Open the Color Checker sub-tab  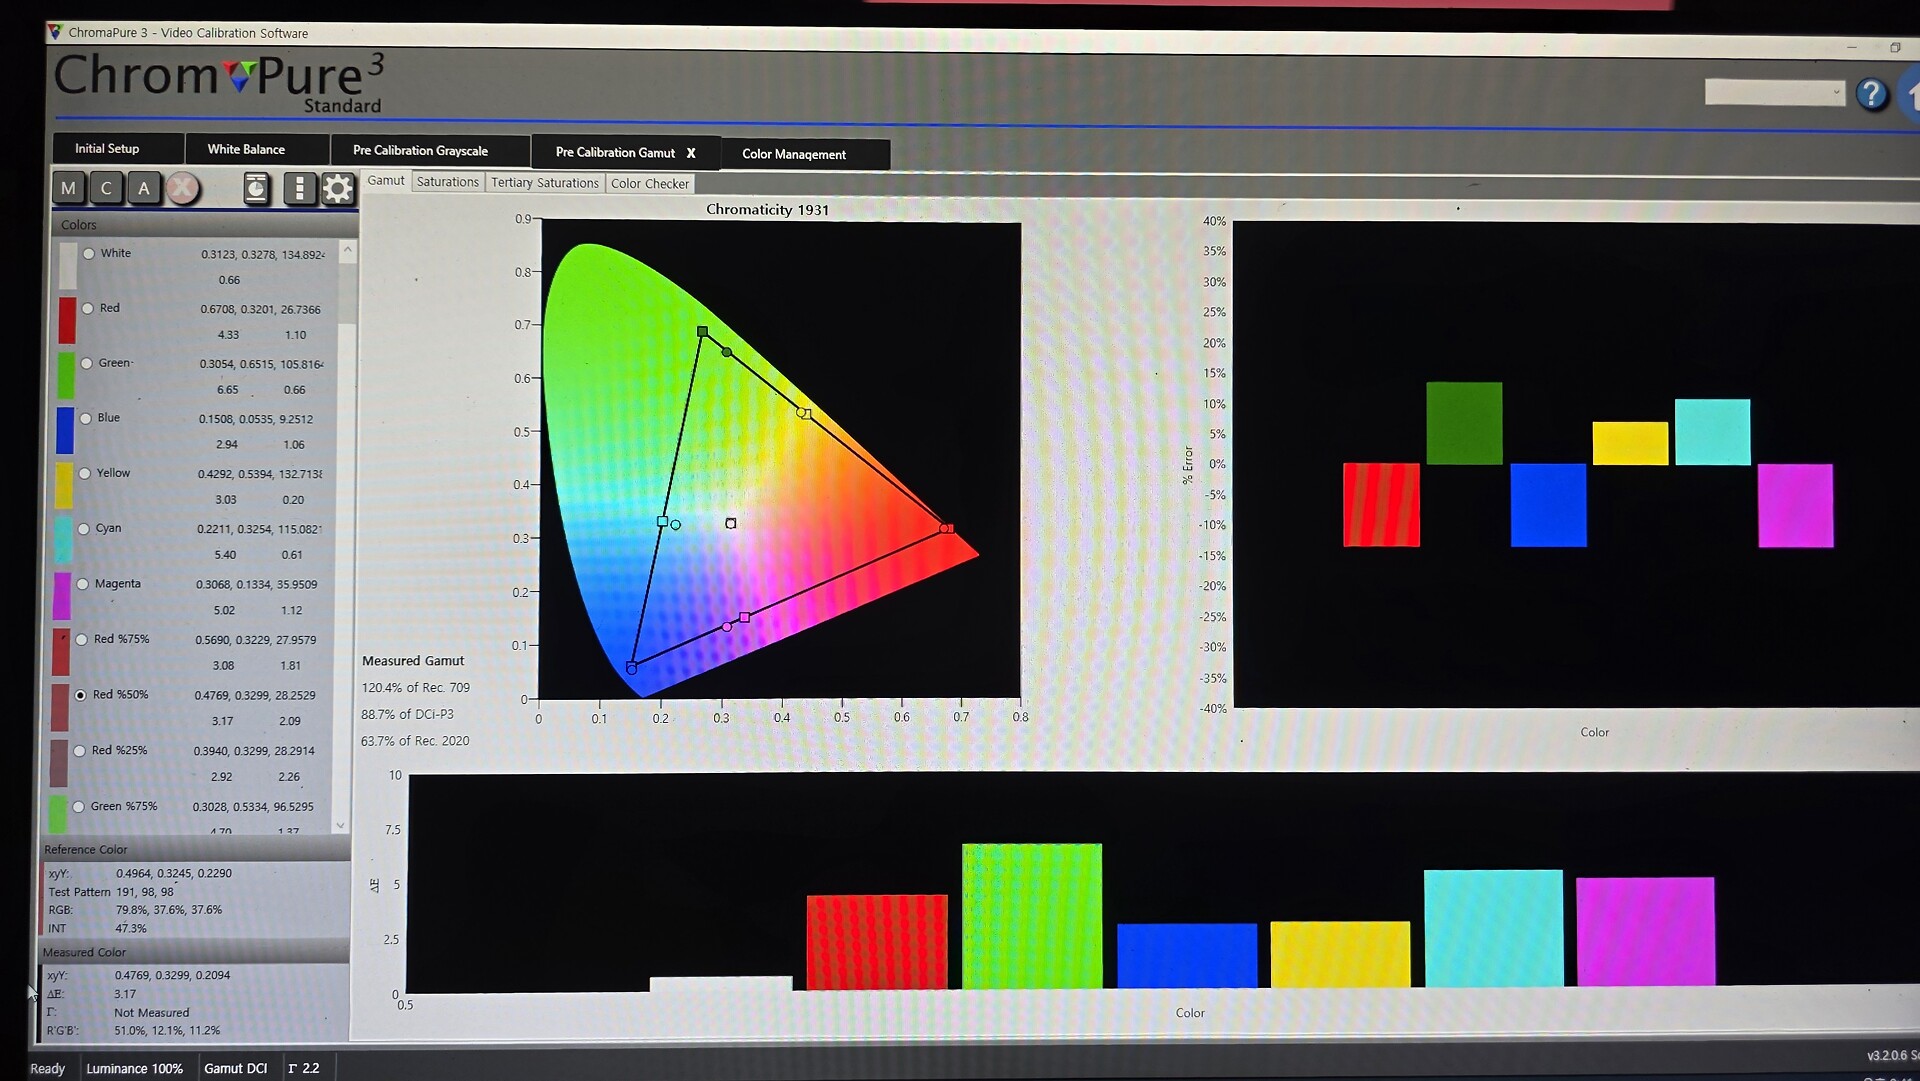click(x=650, y=184)
